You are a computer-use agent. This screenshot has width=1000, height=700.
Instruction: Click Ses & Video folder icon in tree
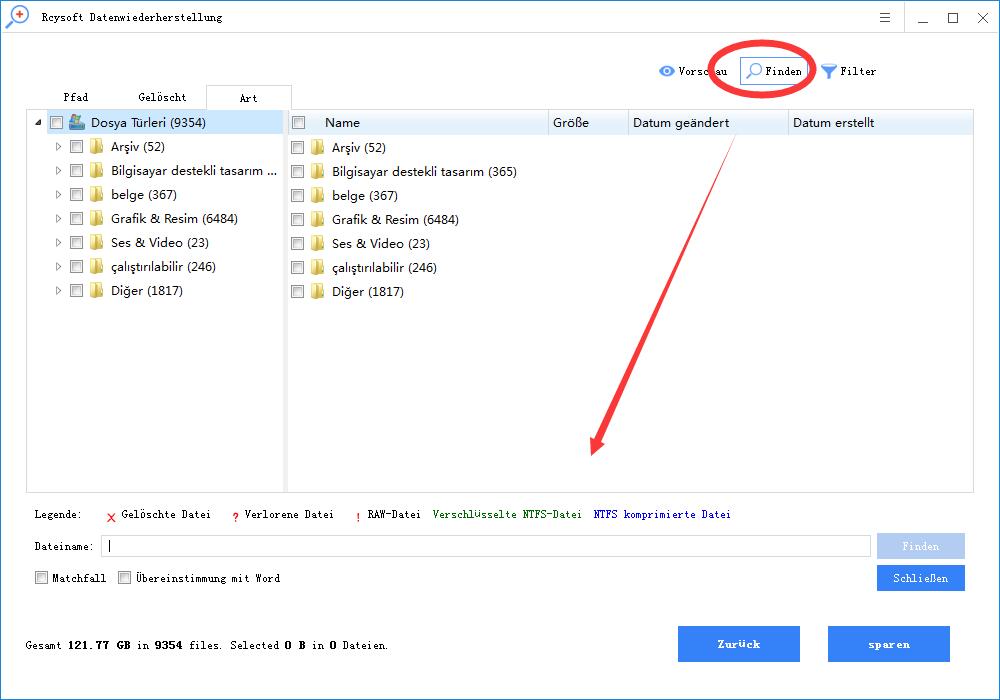tap(97, 242)
